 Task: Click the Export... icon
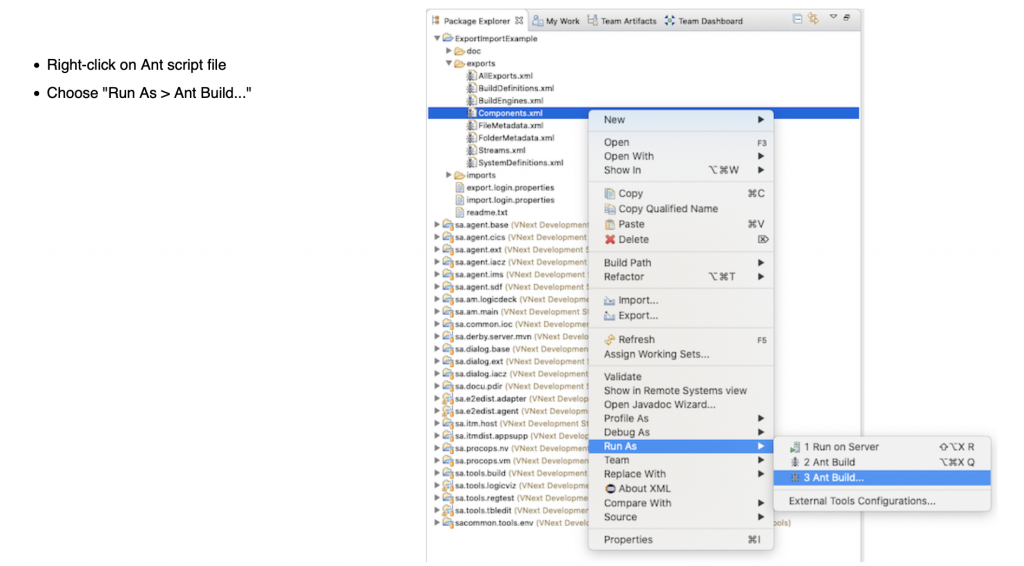pos(609,315)
